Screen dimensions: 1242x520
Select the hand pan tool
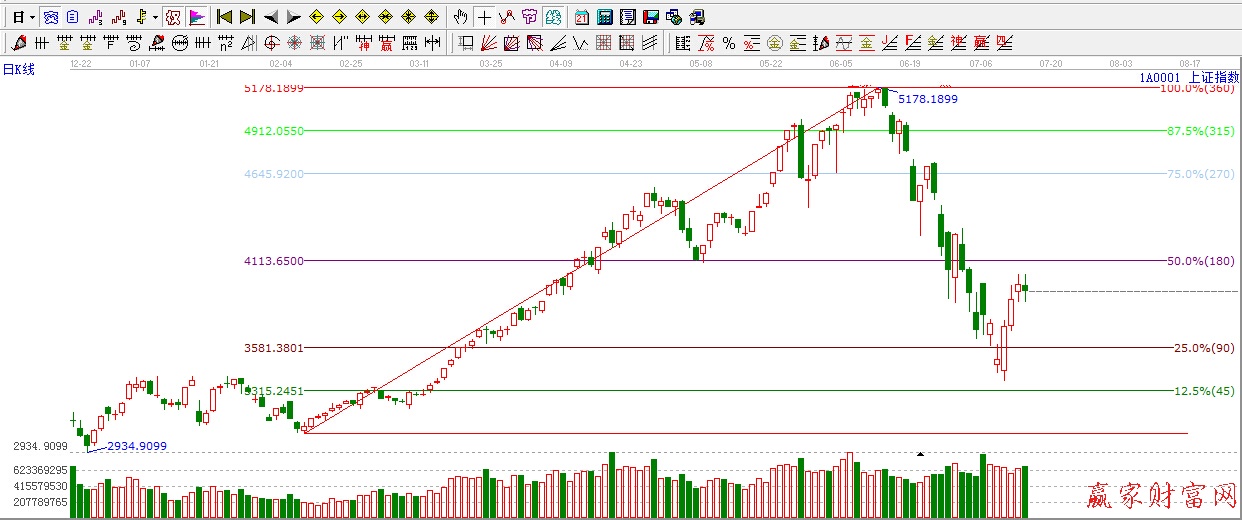(x=460, y=17)
